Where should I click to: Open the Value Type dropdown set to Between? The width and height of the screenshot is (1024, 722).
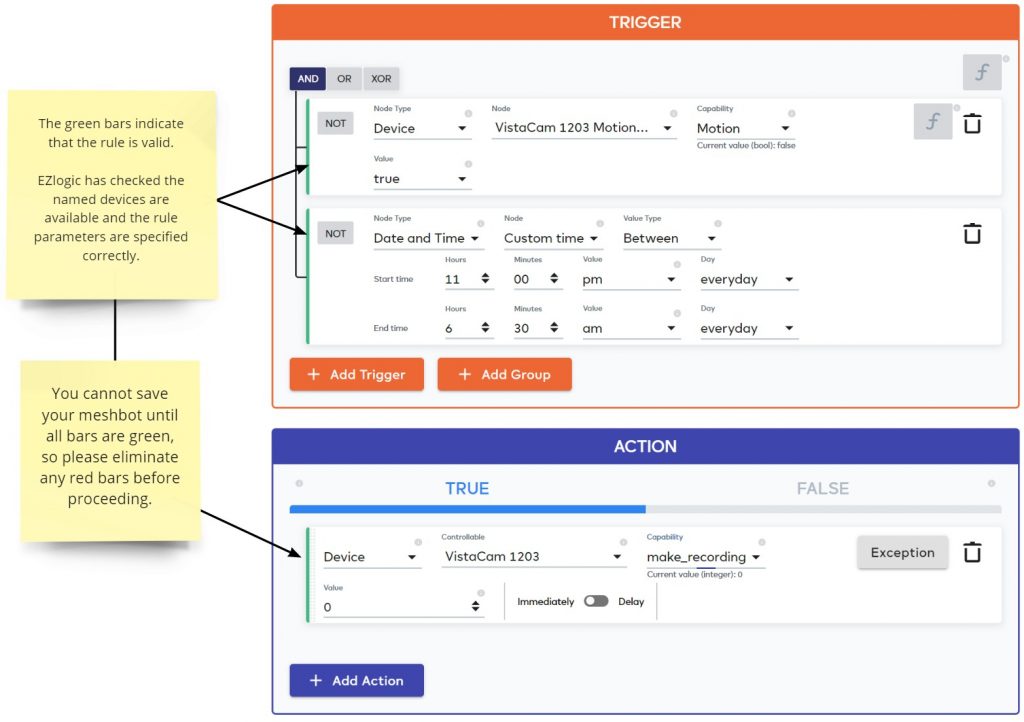(668, 238)
